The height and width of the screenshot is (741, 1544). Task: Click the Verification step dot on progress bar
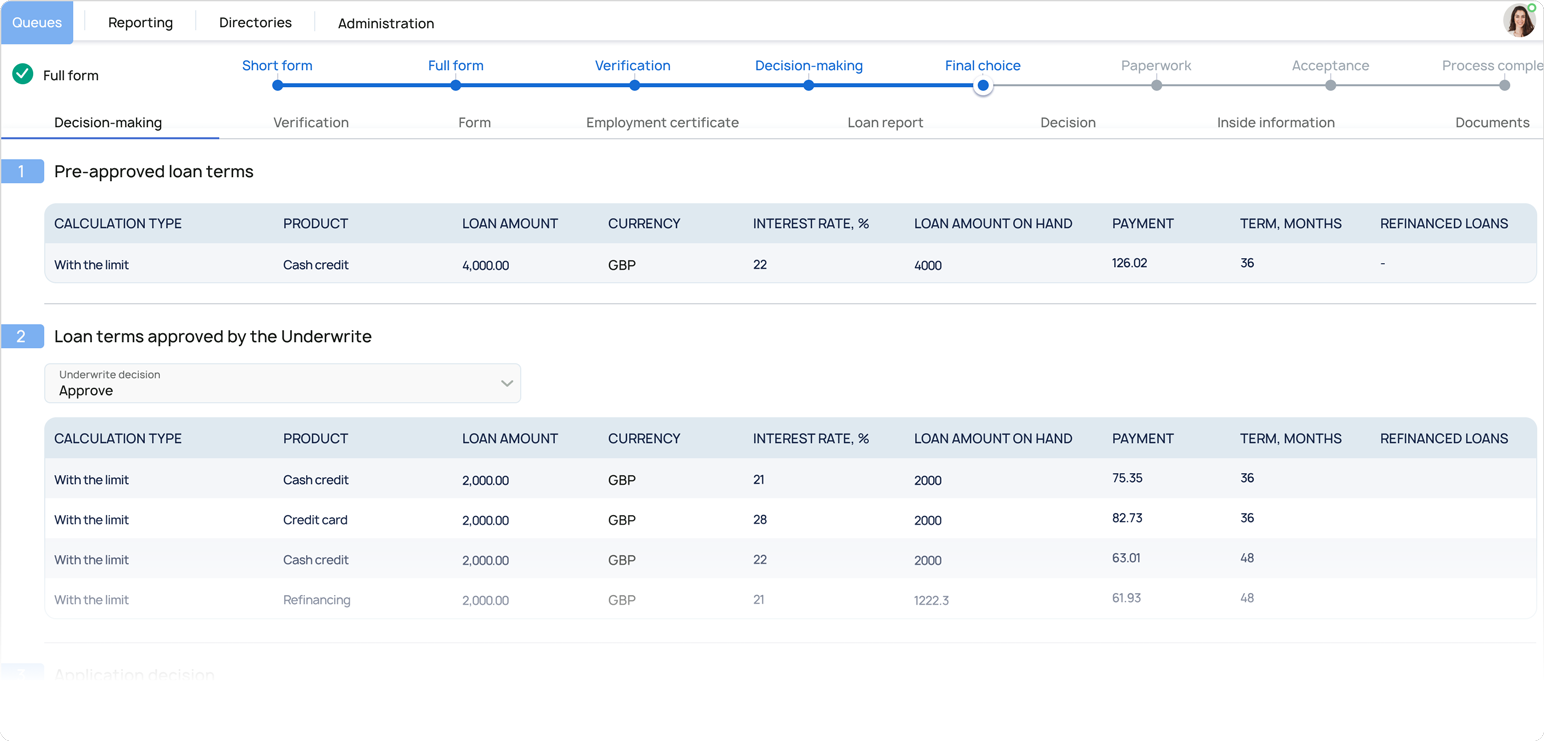(x=634, y=86)
